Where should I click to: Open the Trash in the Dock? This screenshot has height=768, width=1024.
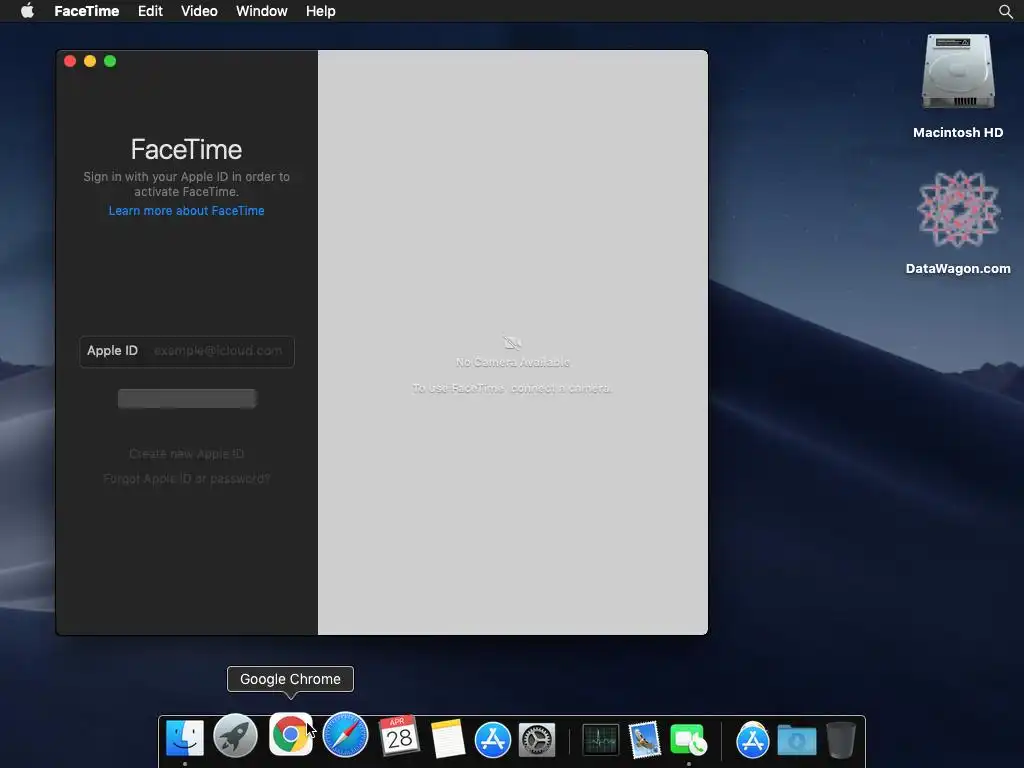click(x=841, y=740)
